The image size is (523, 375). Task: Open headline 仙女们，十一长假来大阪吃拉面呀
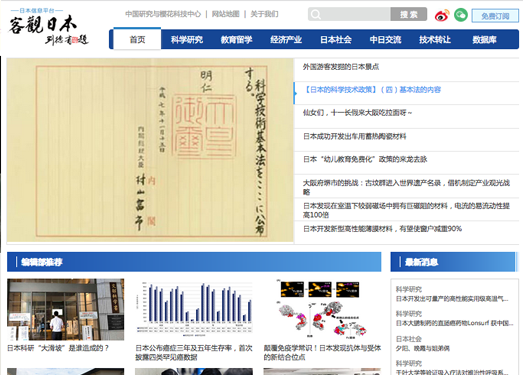[x=358, y=113]
